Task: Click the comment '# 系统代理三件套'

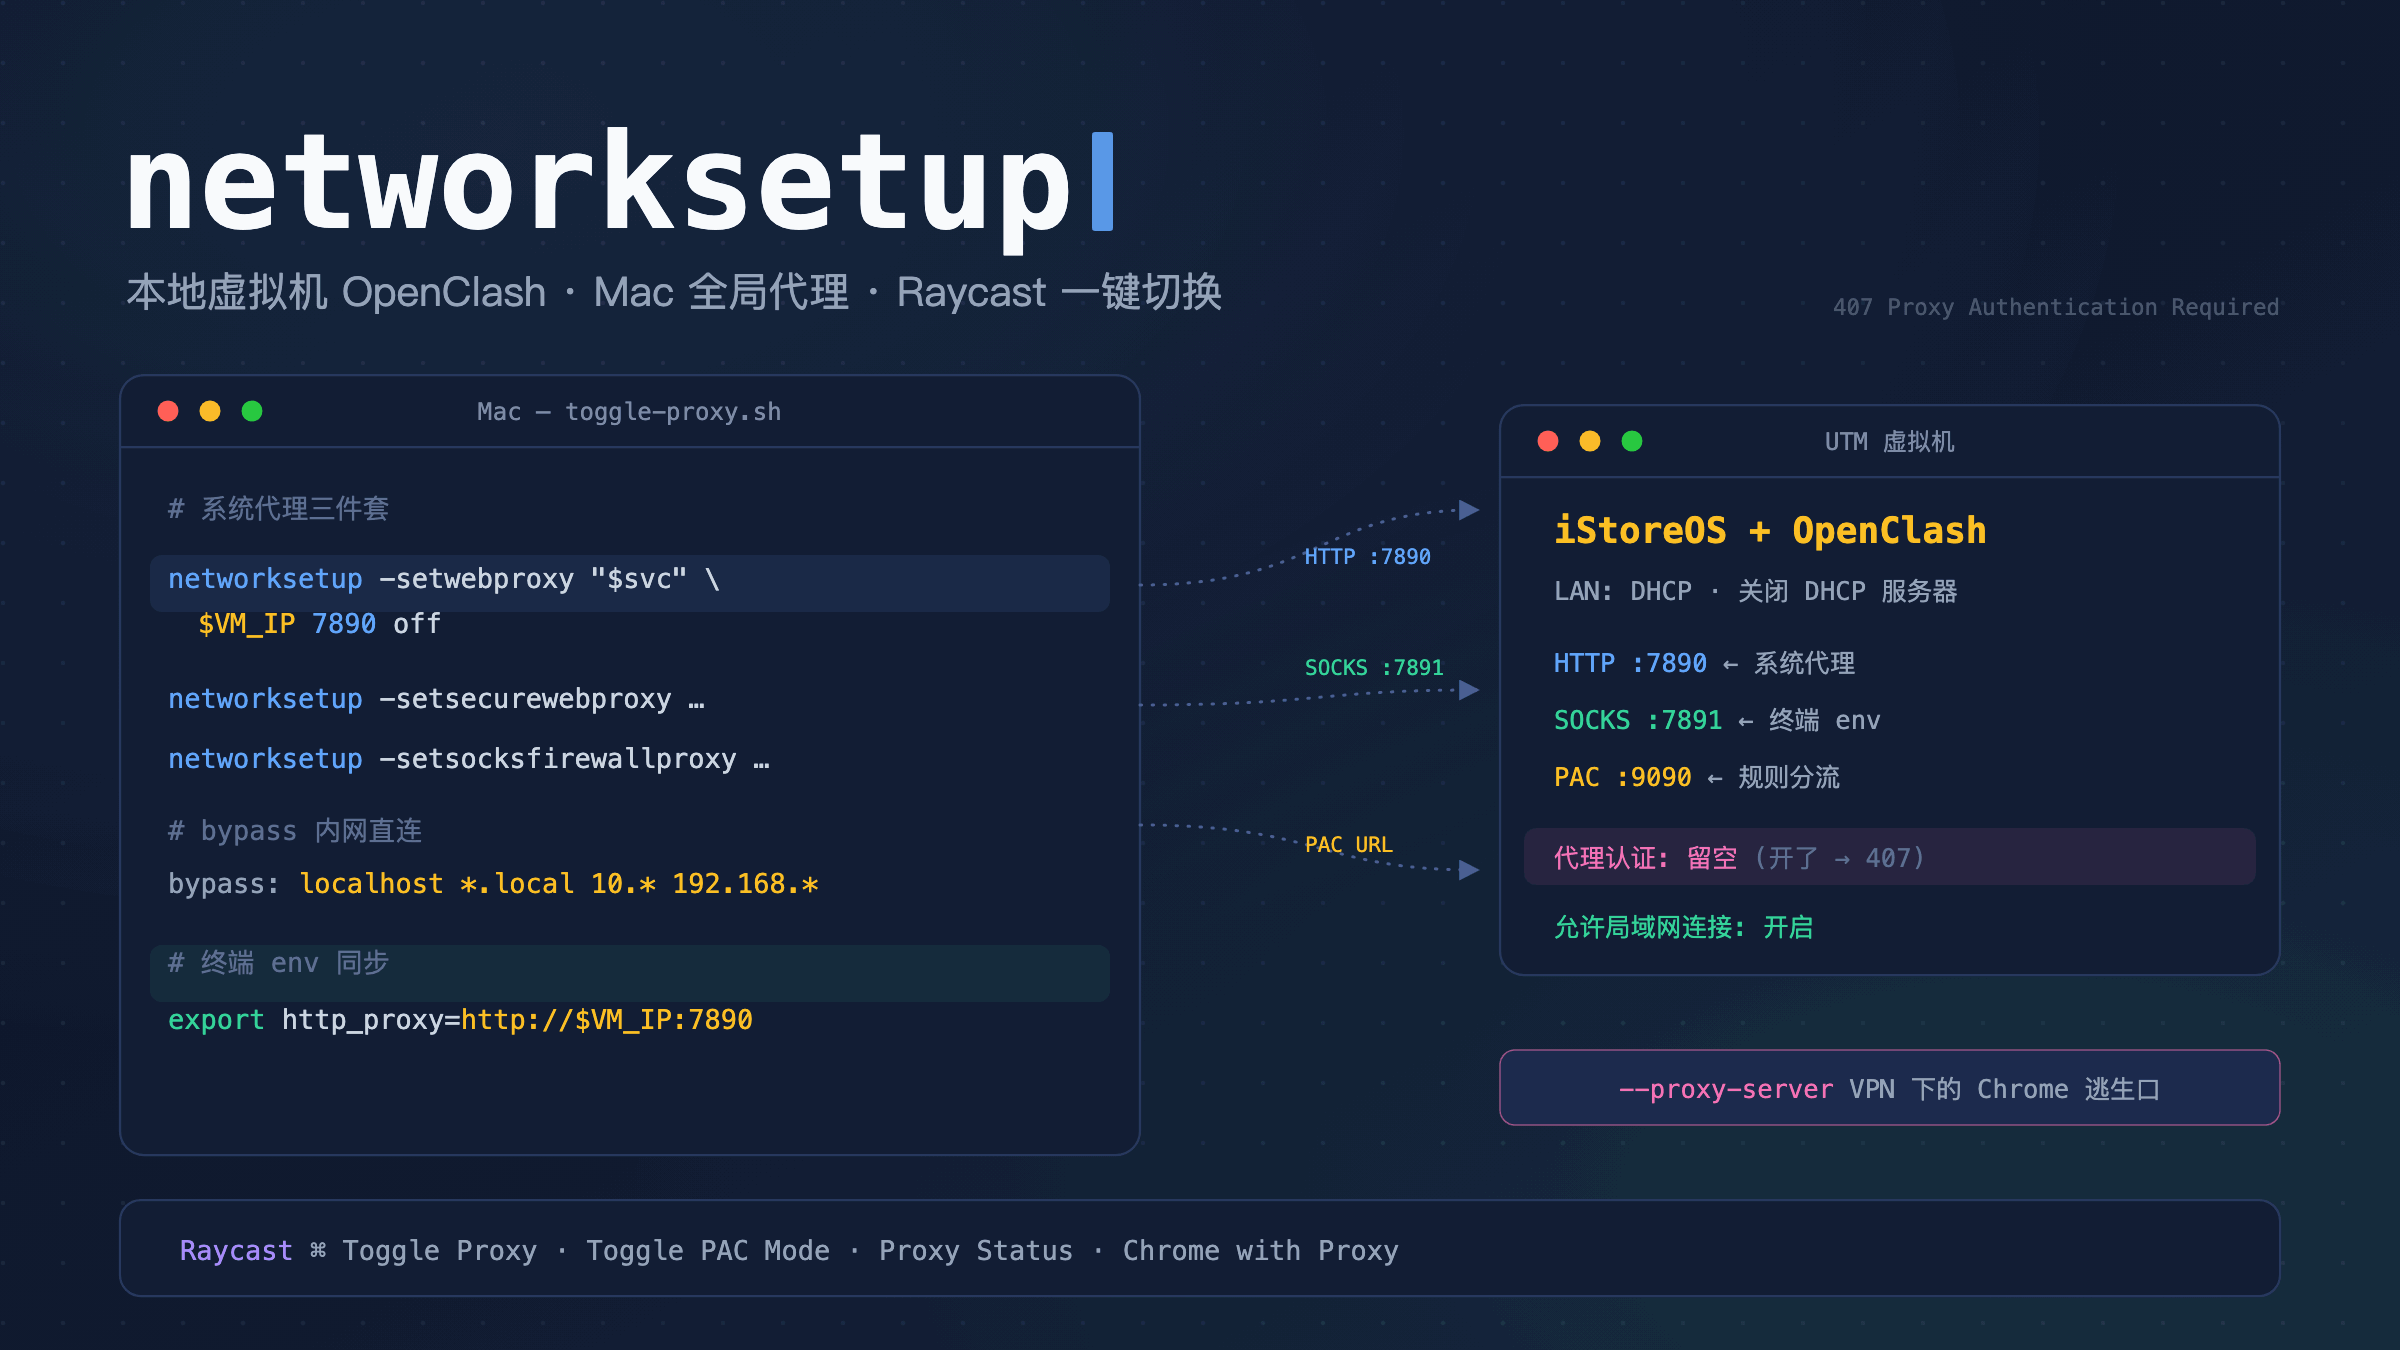Action: point(278,509)
